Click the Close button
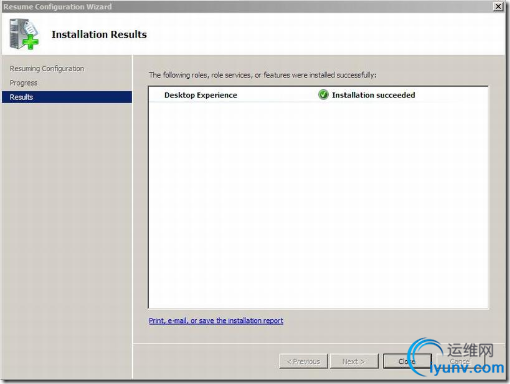Viewport: 510px width, 384px height. (x=407, y=361)
